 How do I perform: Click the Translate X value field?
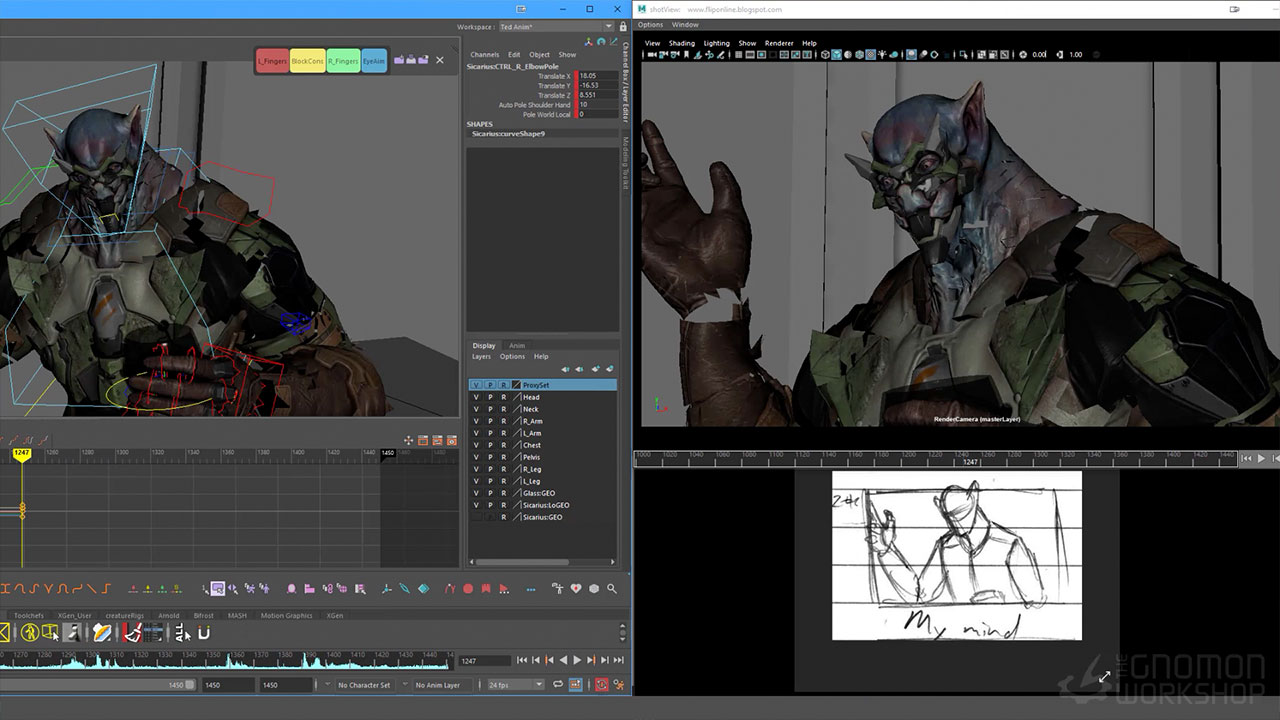(x=597, y=76)
